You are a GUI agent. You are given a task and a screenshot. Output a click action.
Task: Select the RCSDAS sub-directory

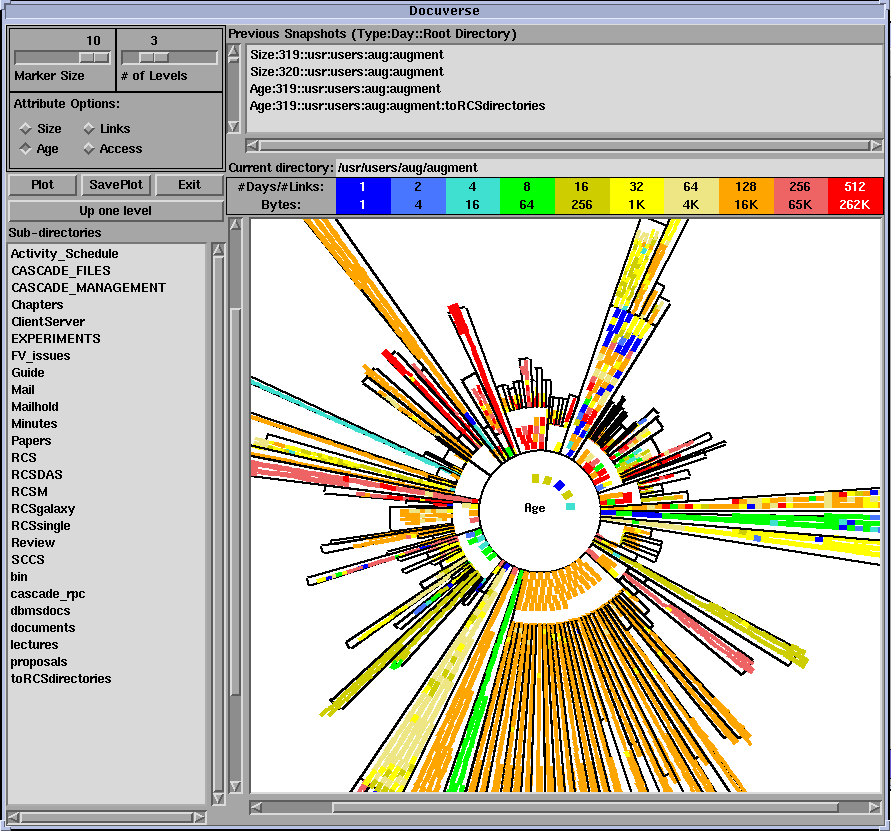pyautogui.click(x=37, y=475)
